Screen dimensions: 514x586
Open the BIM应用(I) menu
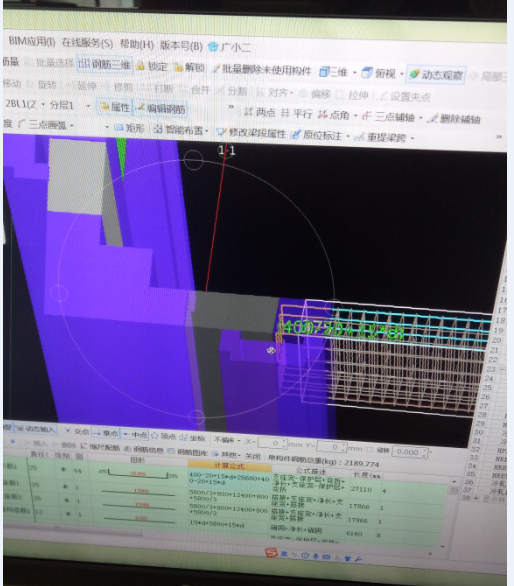[x=31, y=41]
